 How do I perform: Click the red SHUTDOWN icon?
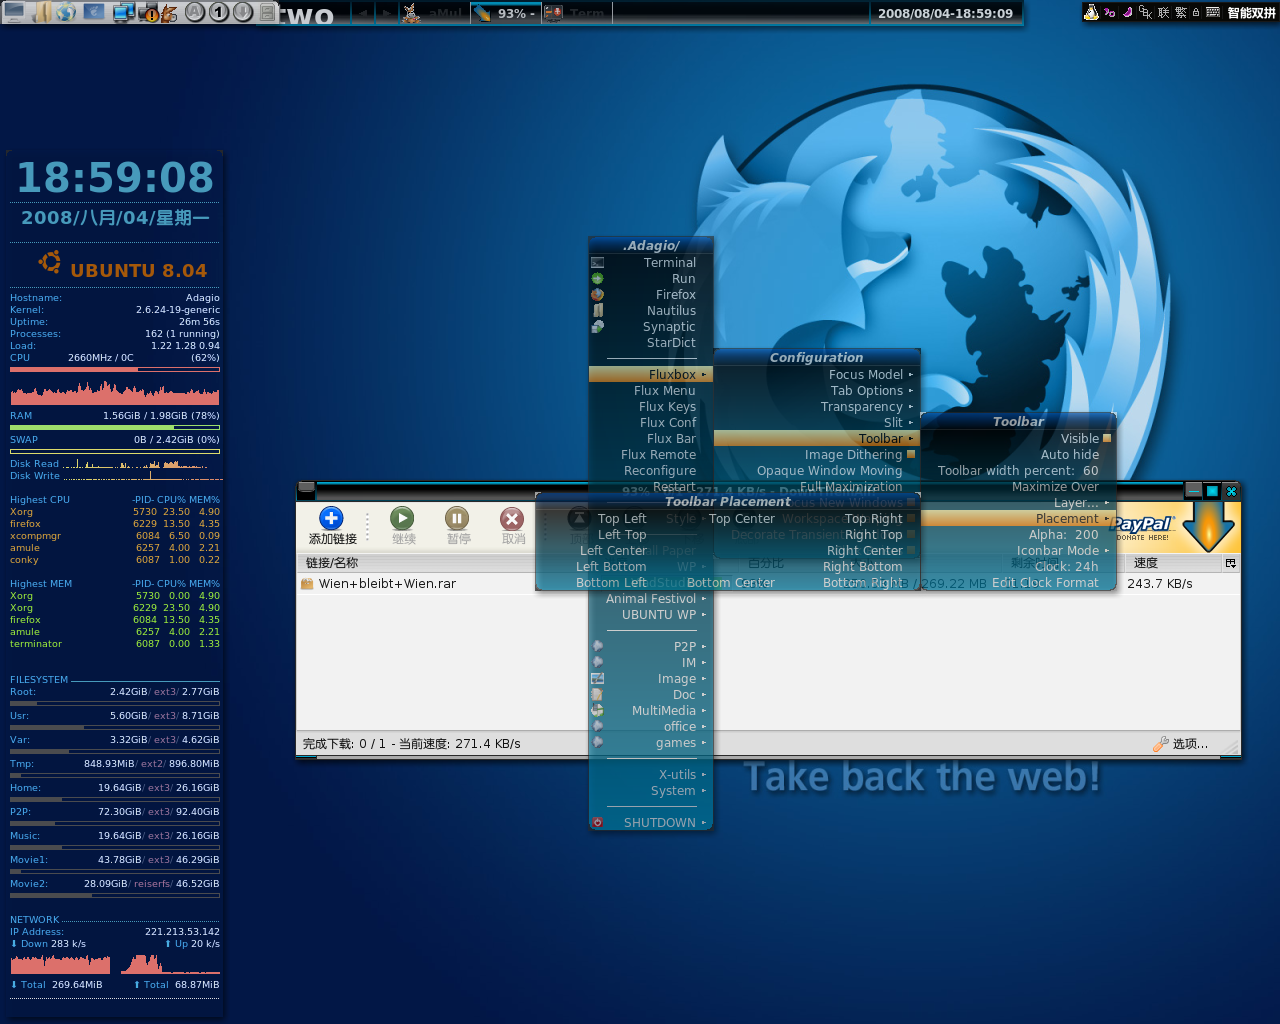597,823
